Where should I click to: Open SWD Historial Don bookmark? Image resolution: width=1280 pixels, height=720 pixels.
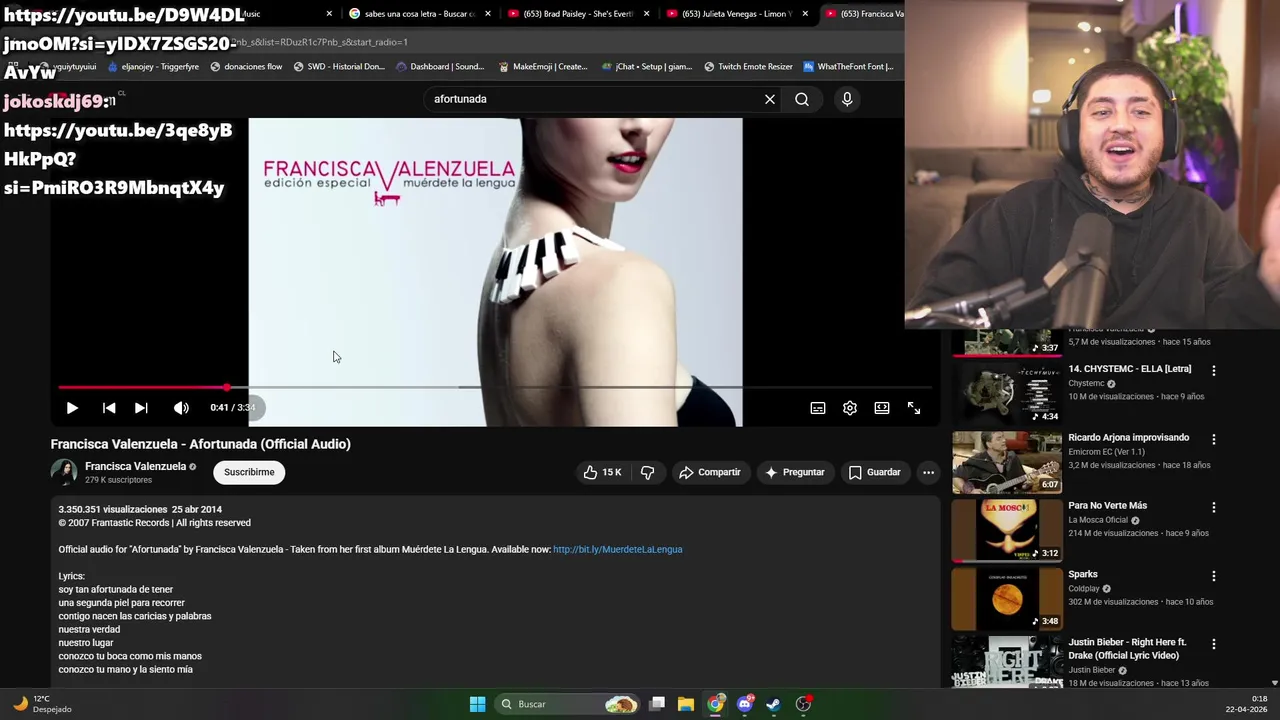click(339, 67)
